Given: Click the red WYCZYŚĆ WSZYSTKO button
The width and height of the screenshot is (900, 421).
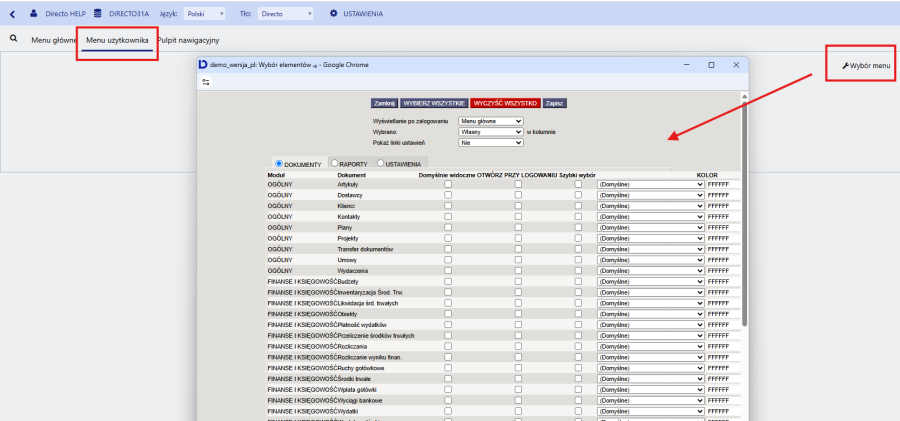Looking at the screenshot, I should click(x=505, y=103).
